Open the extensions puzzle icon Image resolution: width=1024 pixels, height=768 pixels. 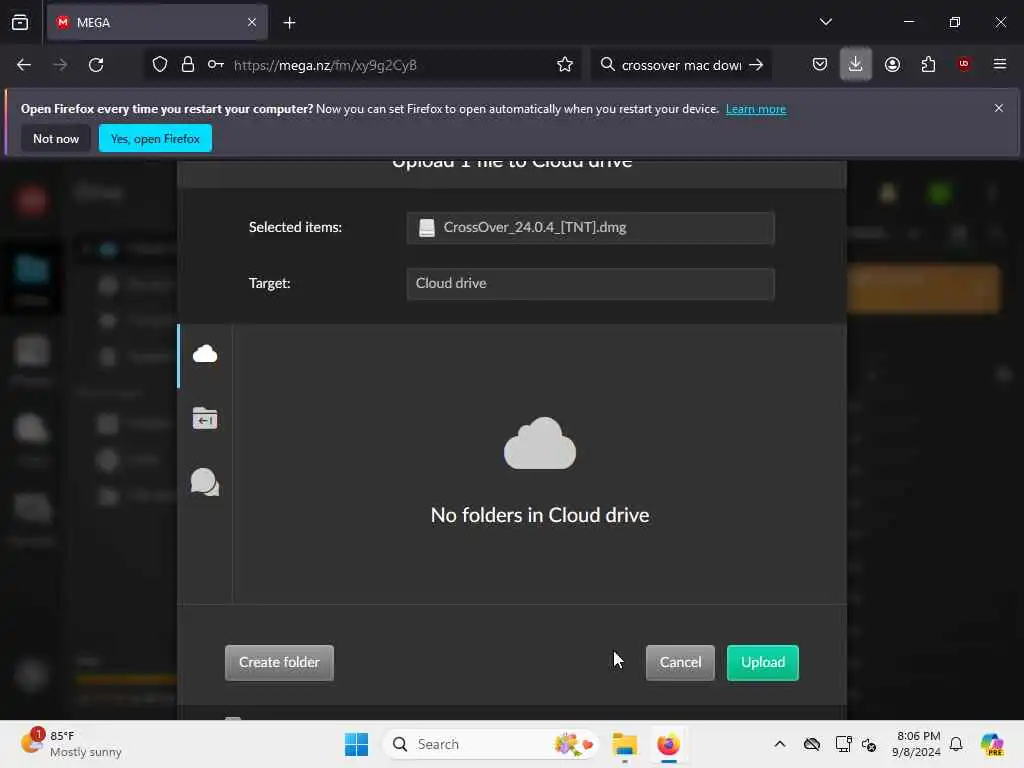tap(928, 65)
